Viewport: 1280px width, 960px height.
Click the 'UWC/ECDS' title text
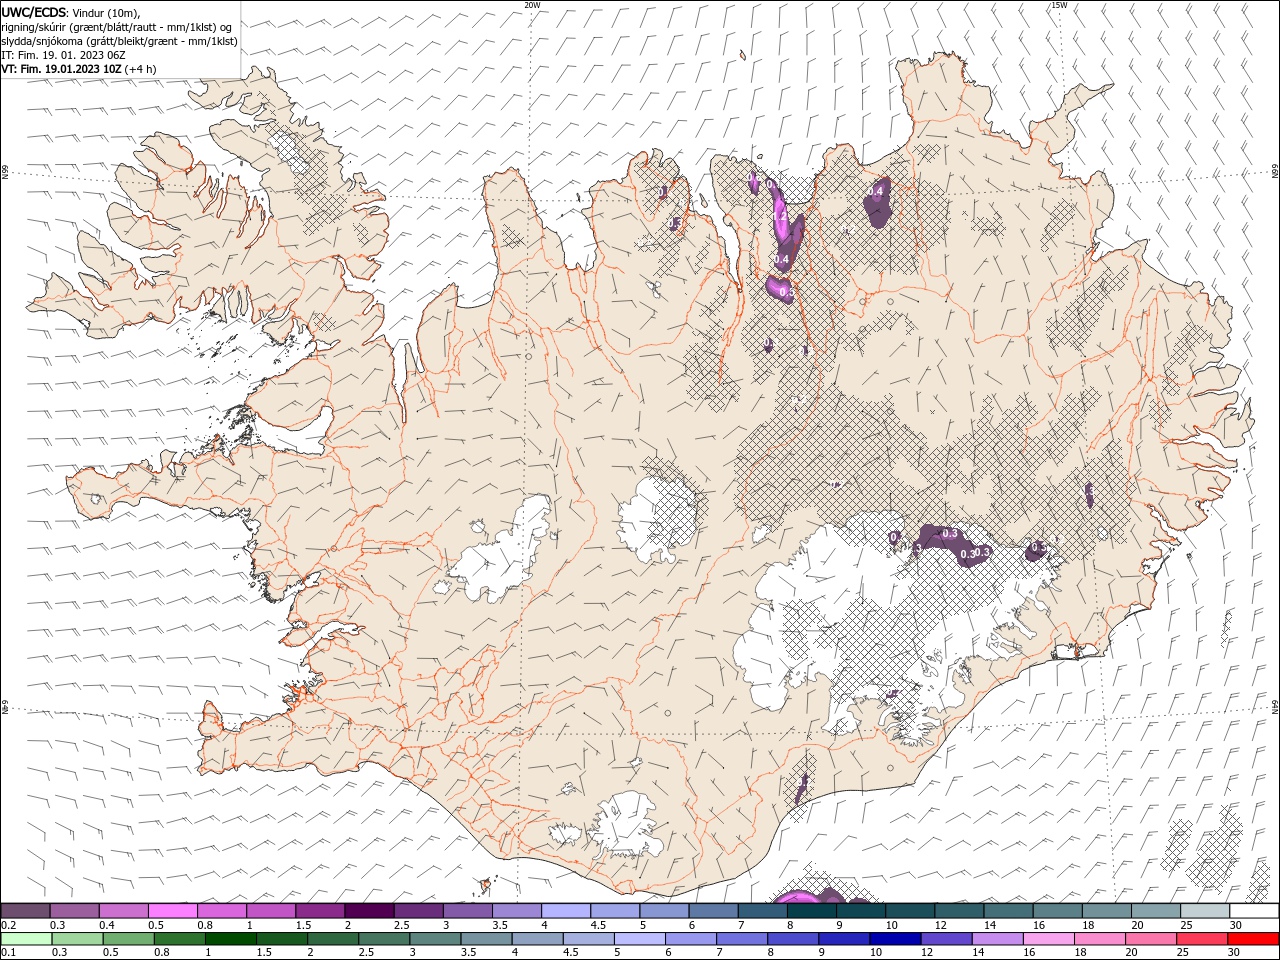point(34,12)
